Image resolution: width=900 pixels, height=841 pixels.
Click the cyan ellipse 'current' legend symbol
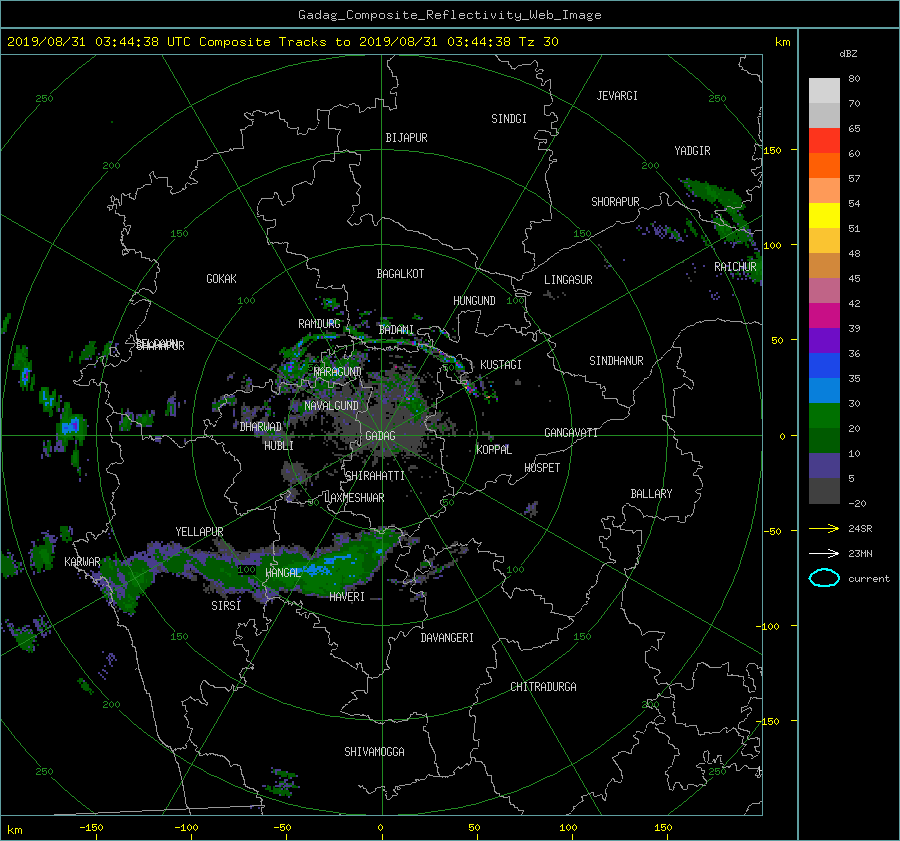point(824,578)
